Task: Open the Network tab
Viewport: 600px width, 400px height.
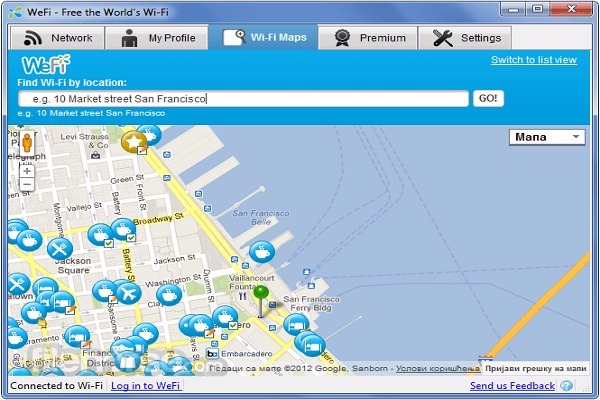Action: (x=58, y=38)
